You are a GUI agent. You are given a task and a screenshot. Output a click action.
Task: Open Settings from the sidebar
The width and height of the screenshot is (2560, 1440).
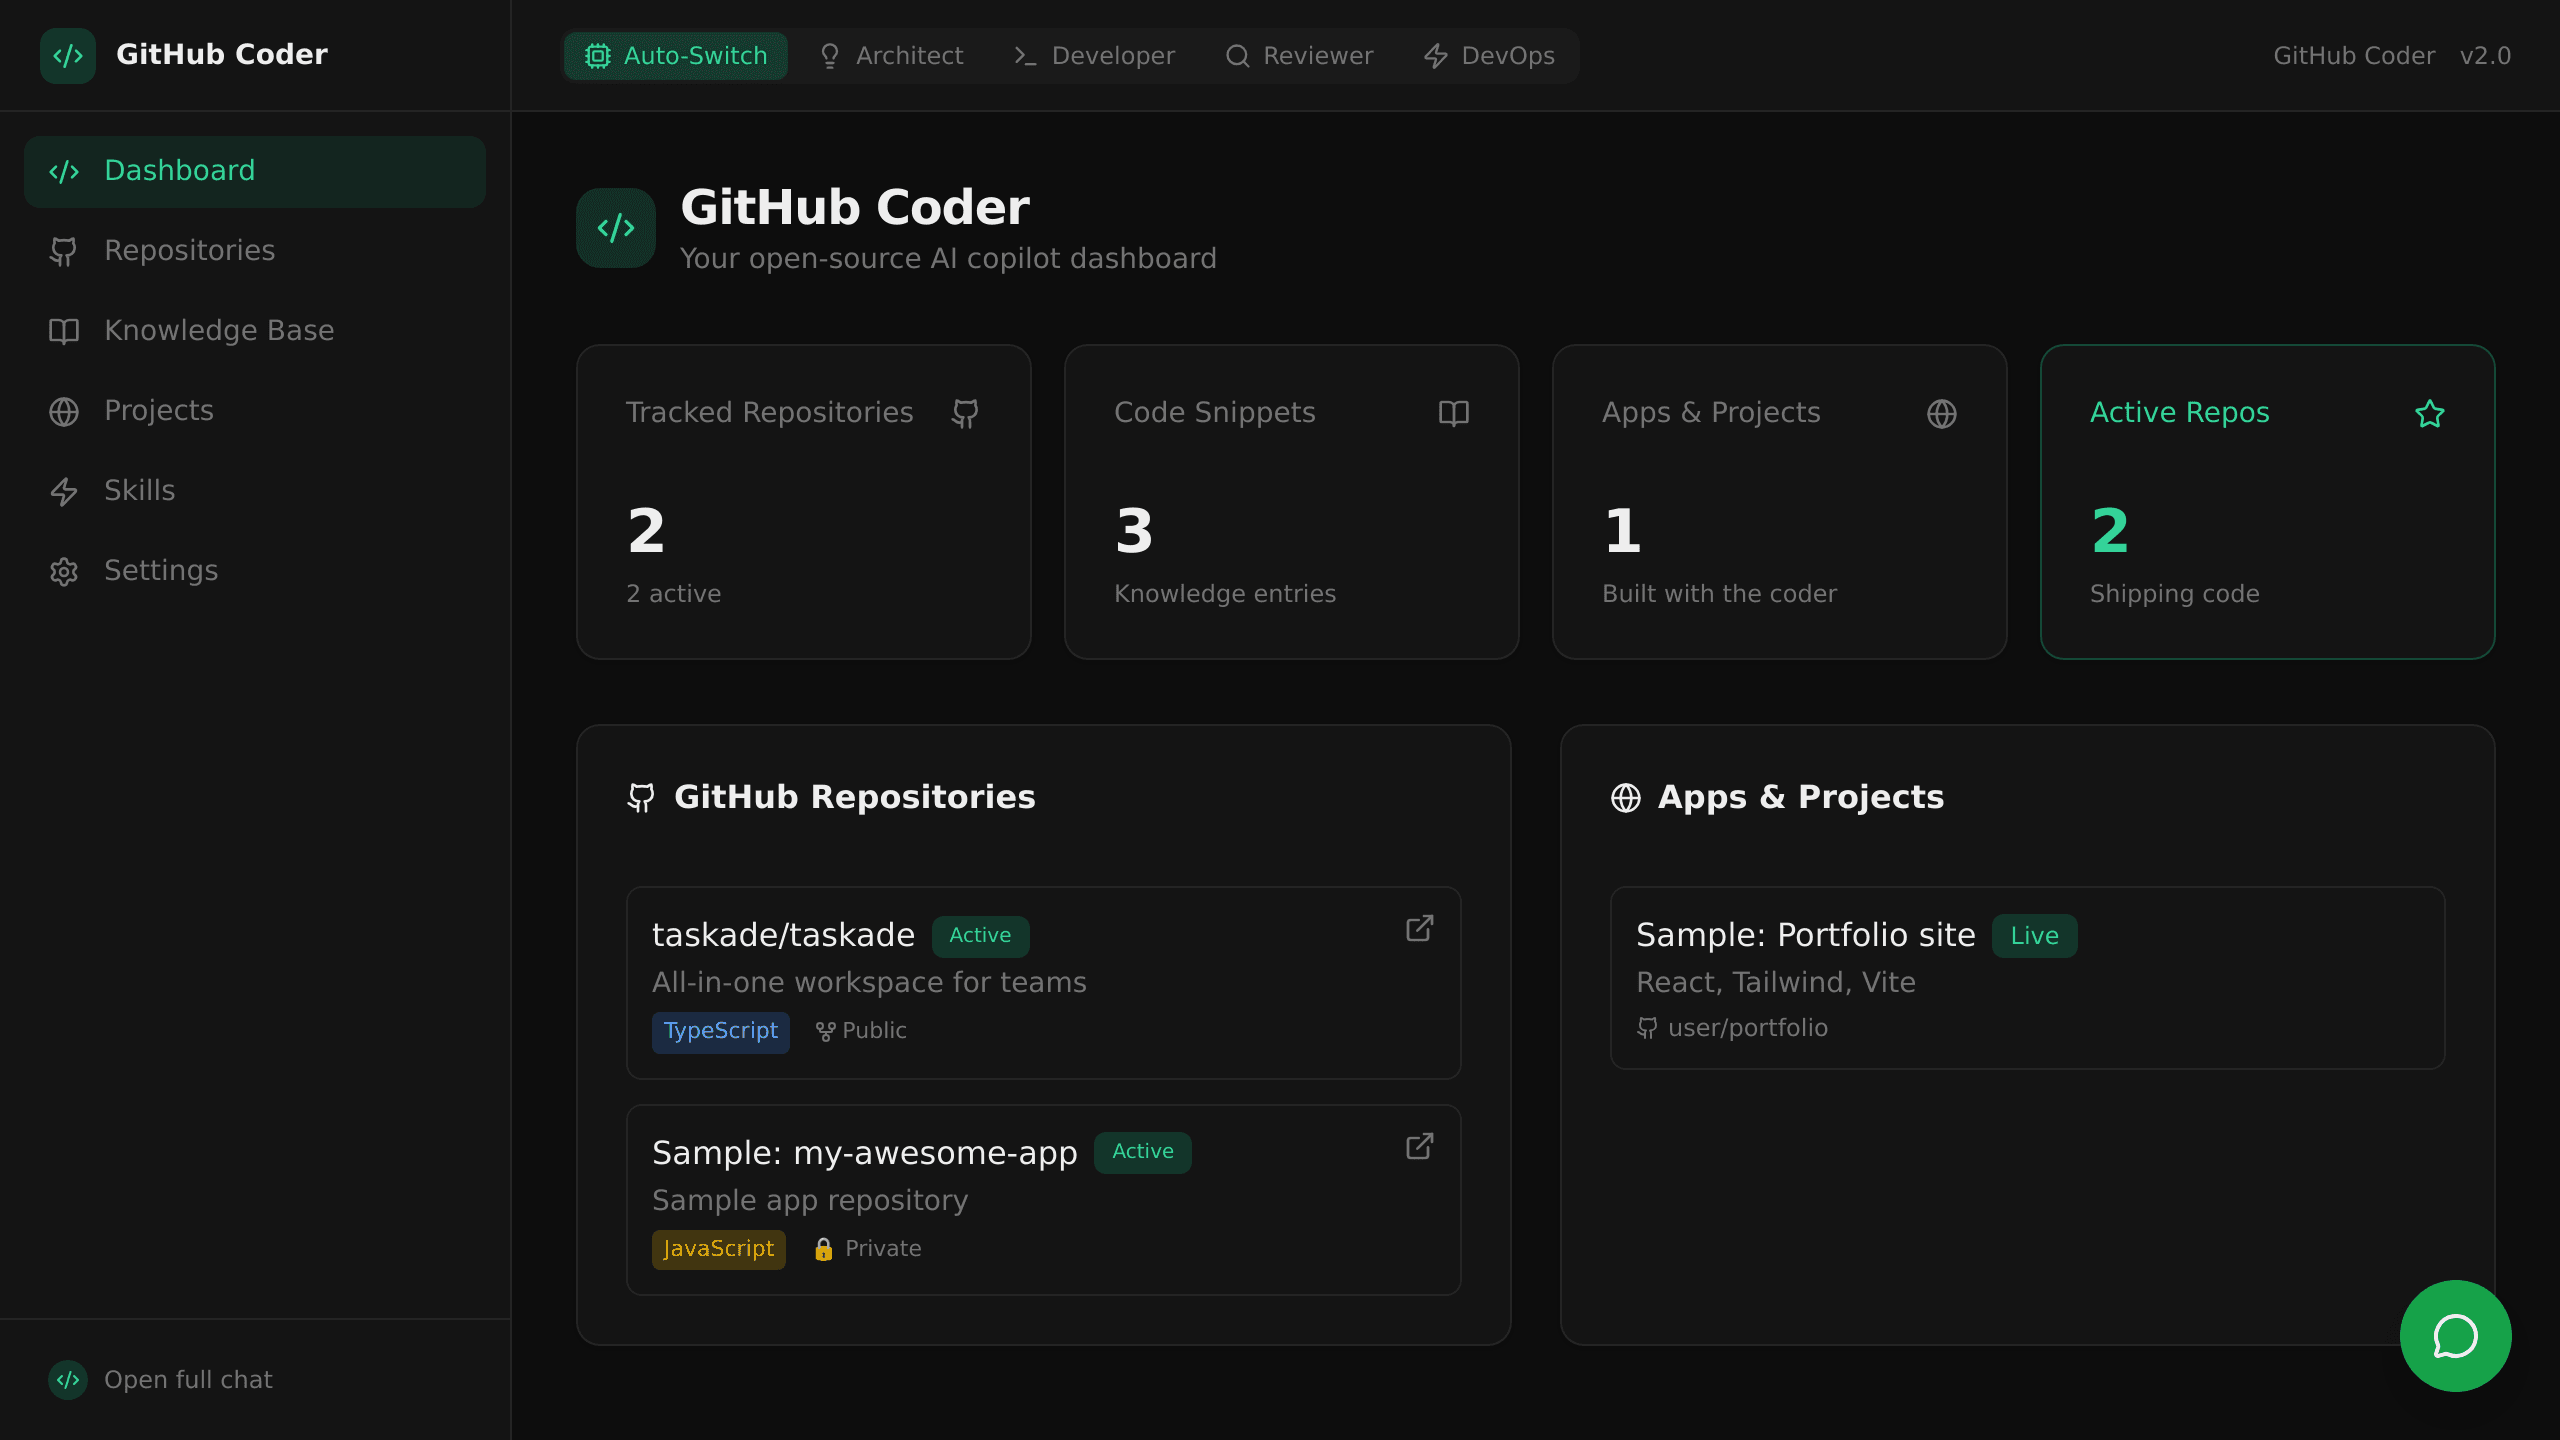(x=255, y=571)
